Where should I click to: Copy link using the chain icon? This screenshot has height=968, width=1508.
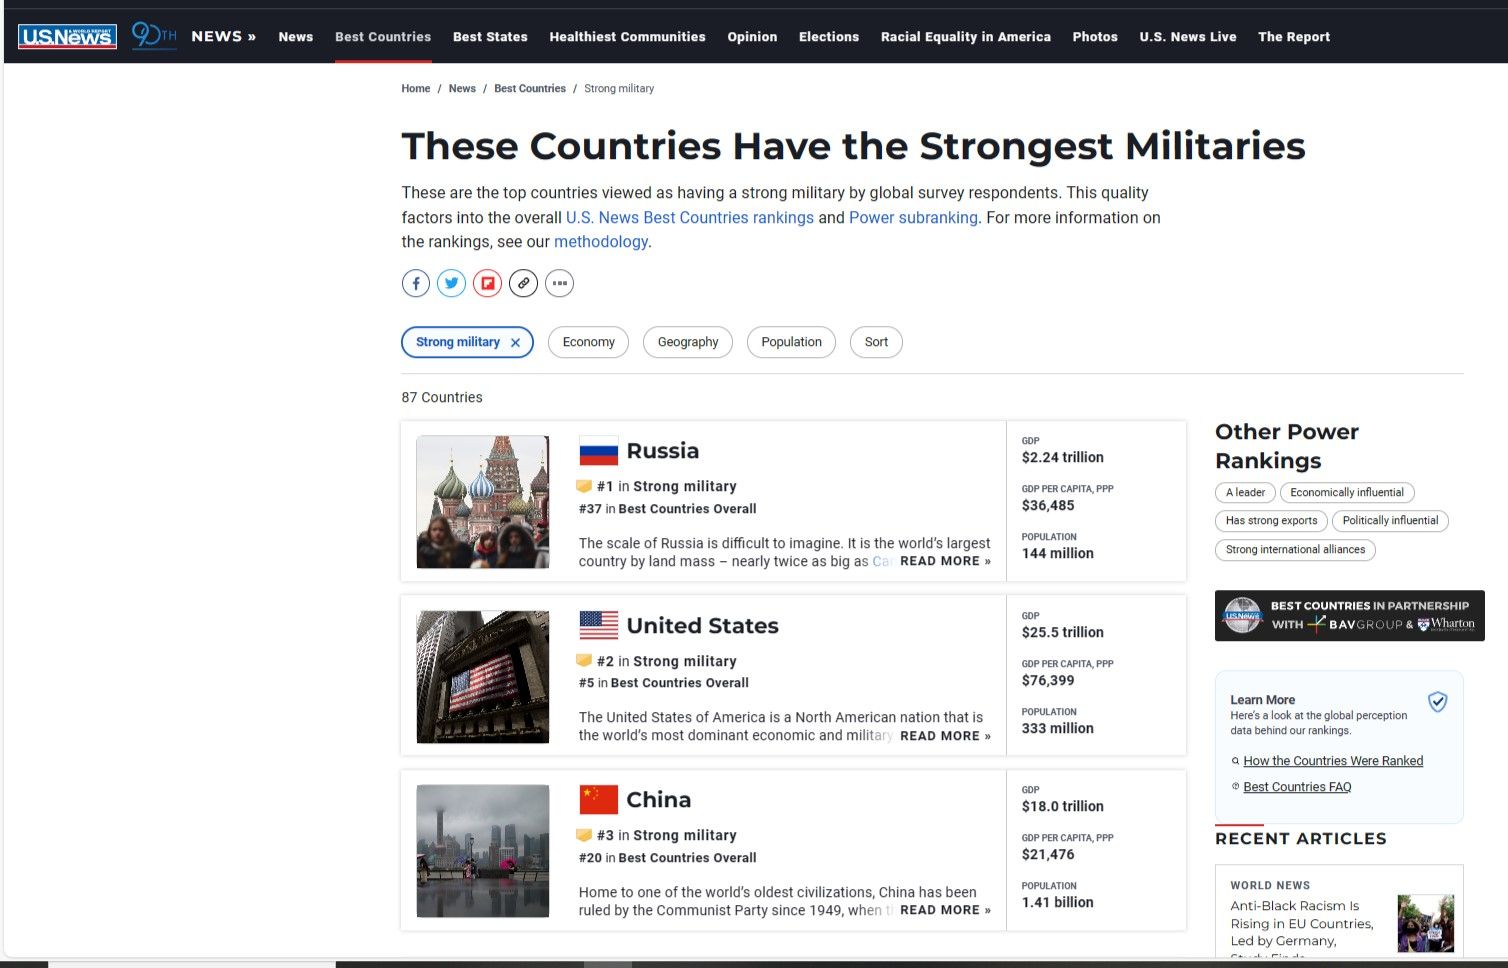[524, 283]
